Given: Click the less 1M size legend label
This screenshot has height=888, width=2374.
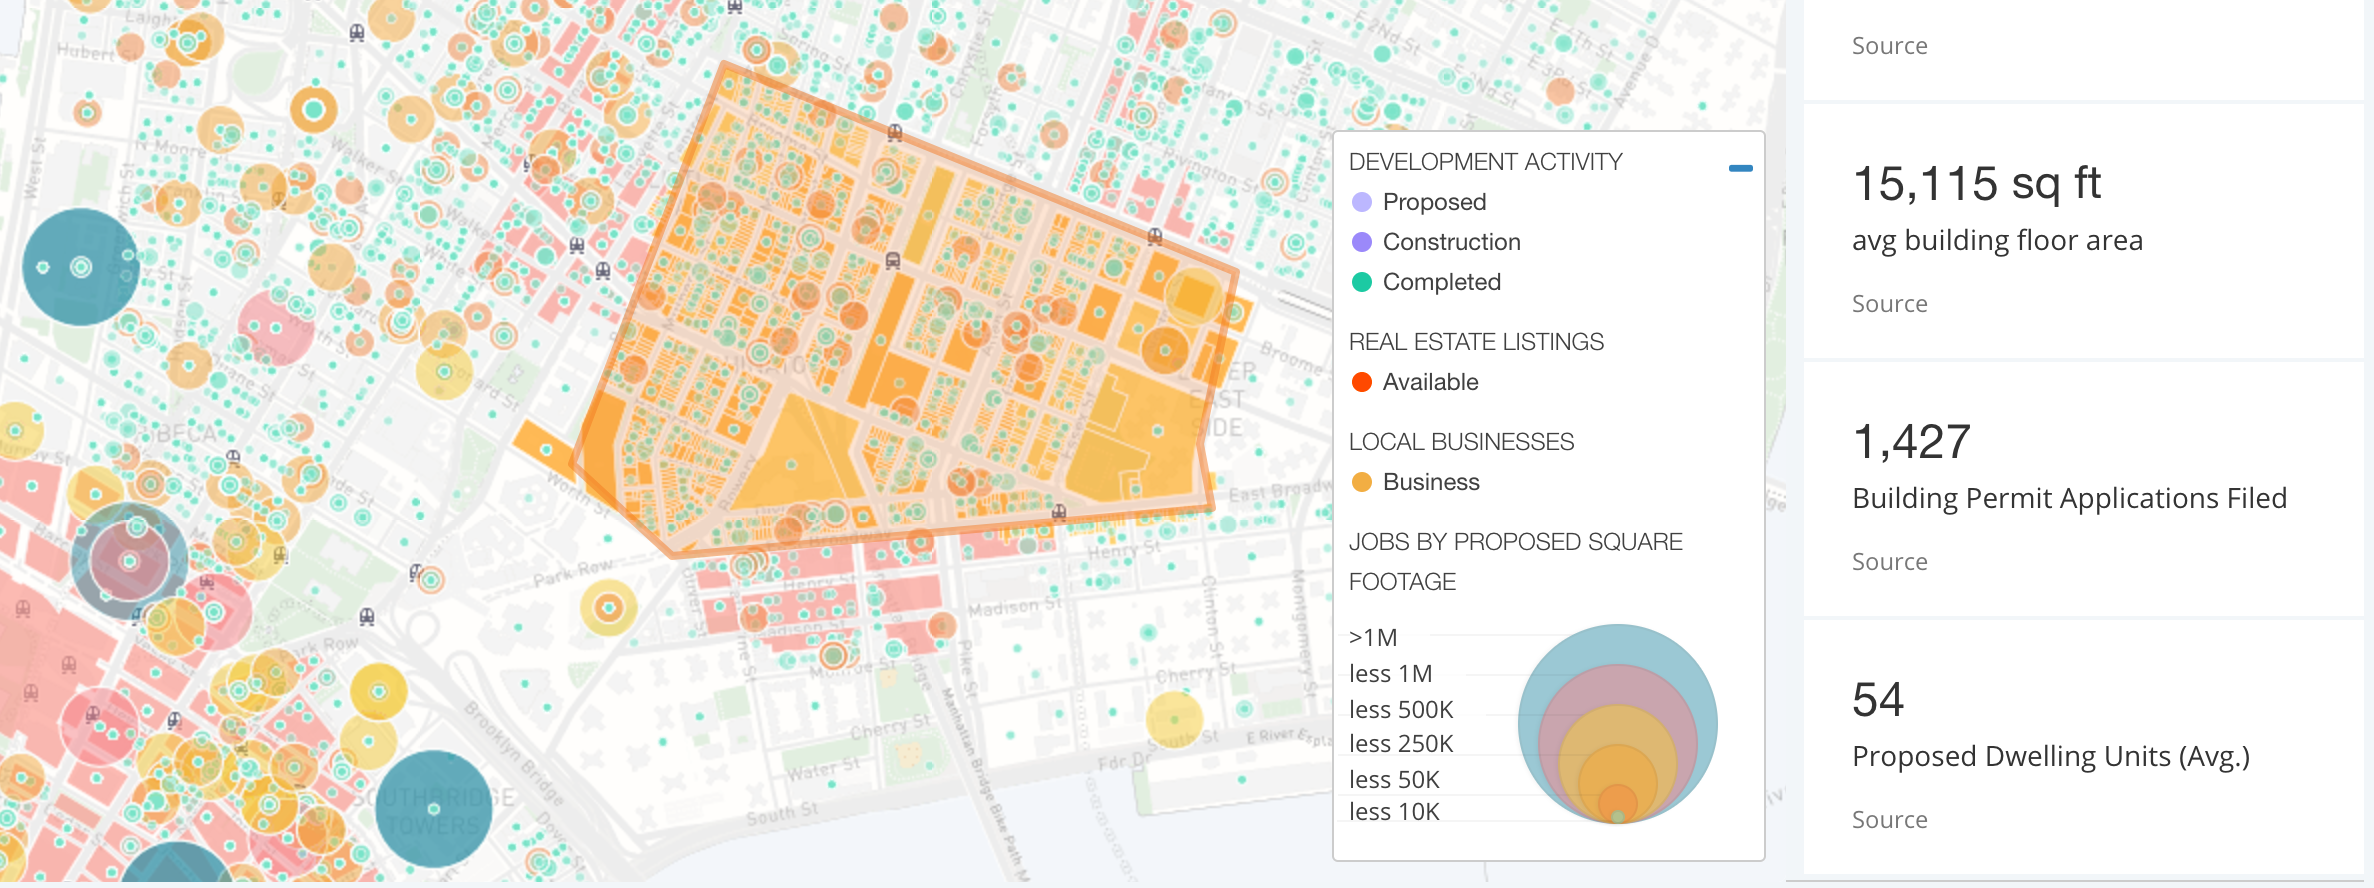Looking at the screenshot, I should 1390,674.
